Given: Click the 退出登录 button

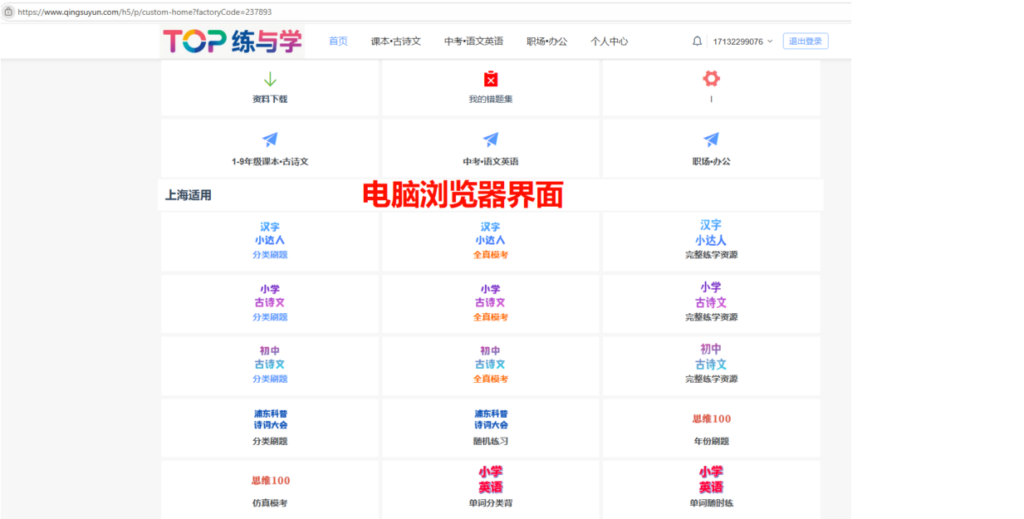Looking at the screenshot, I should [x=805, y=41].
